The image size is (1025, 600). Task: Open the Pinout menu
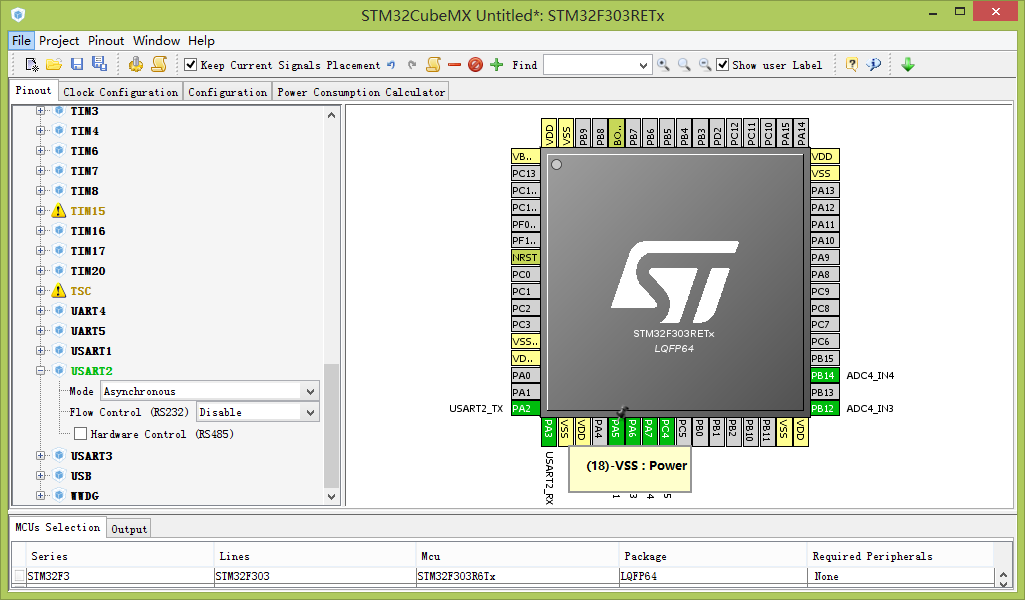[106, 40]
